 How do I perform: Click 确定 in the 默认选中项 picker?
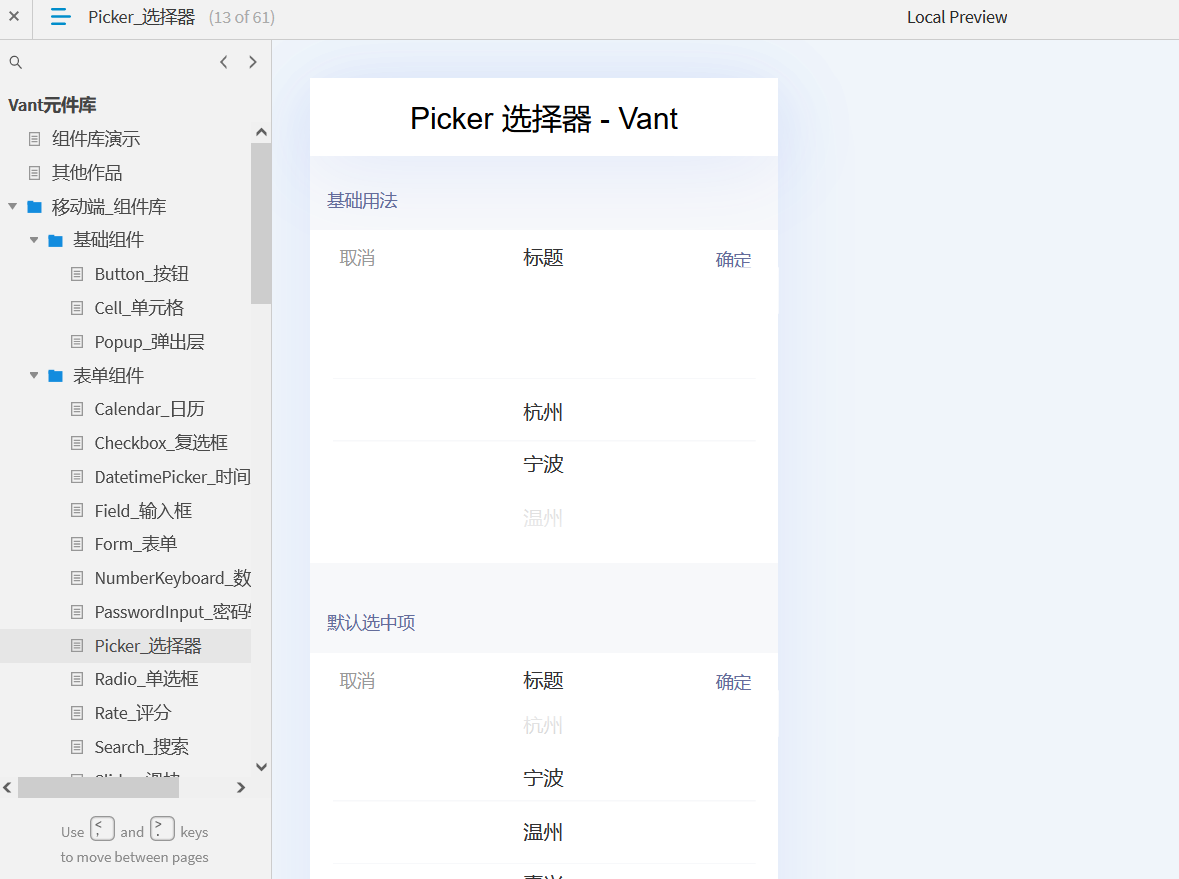[733, 683]
